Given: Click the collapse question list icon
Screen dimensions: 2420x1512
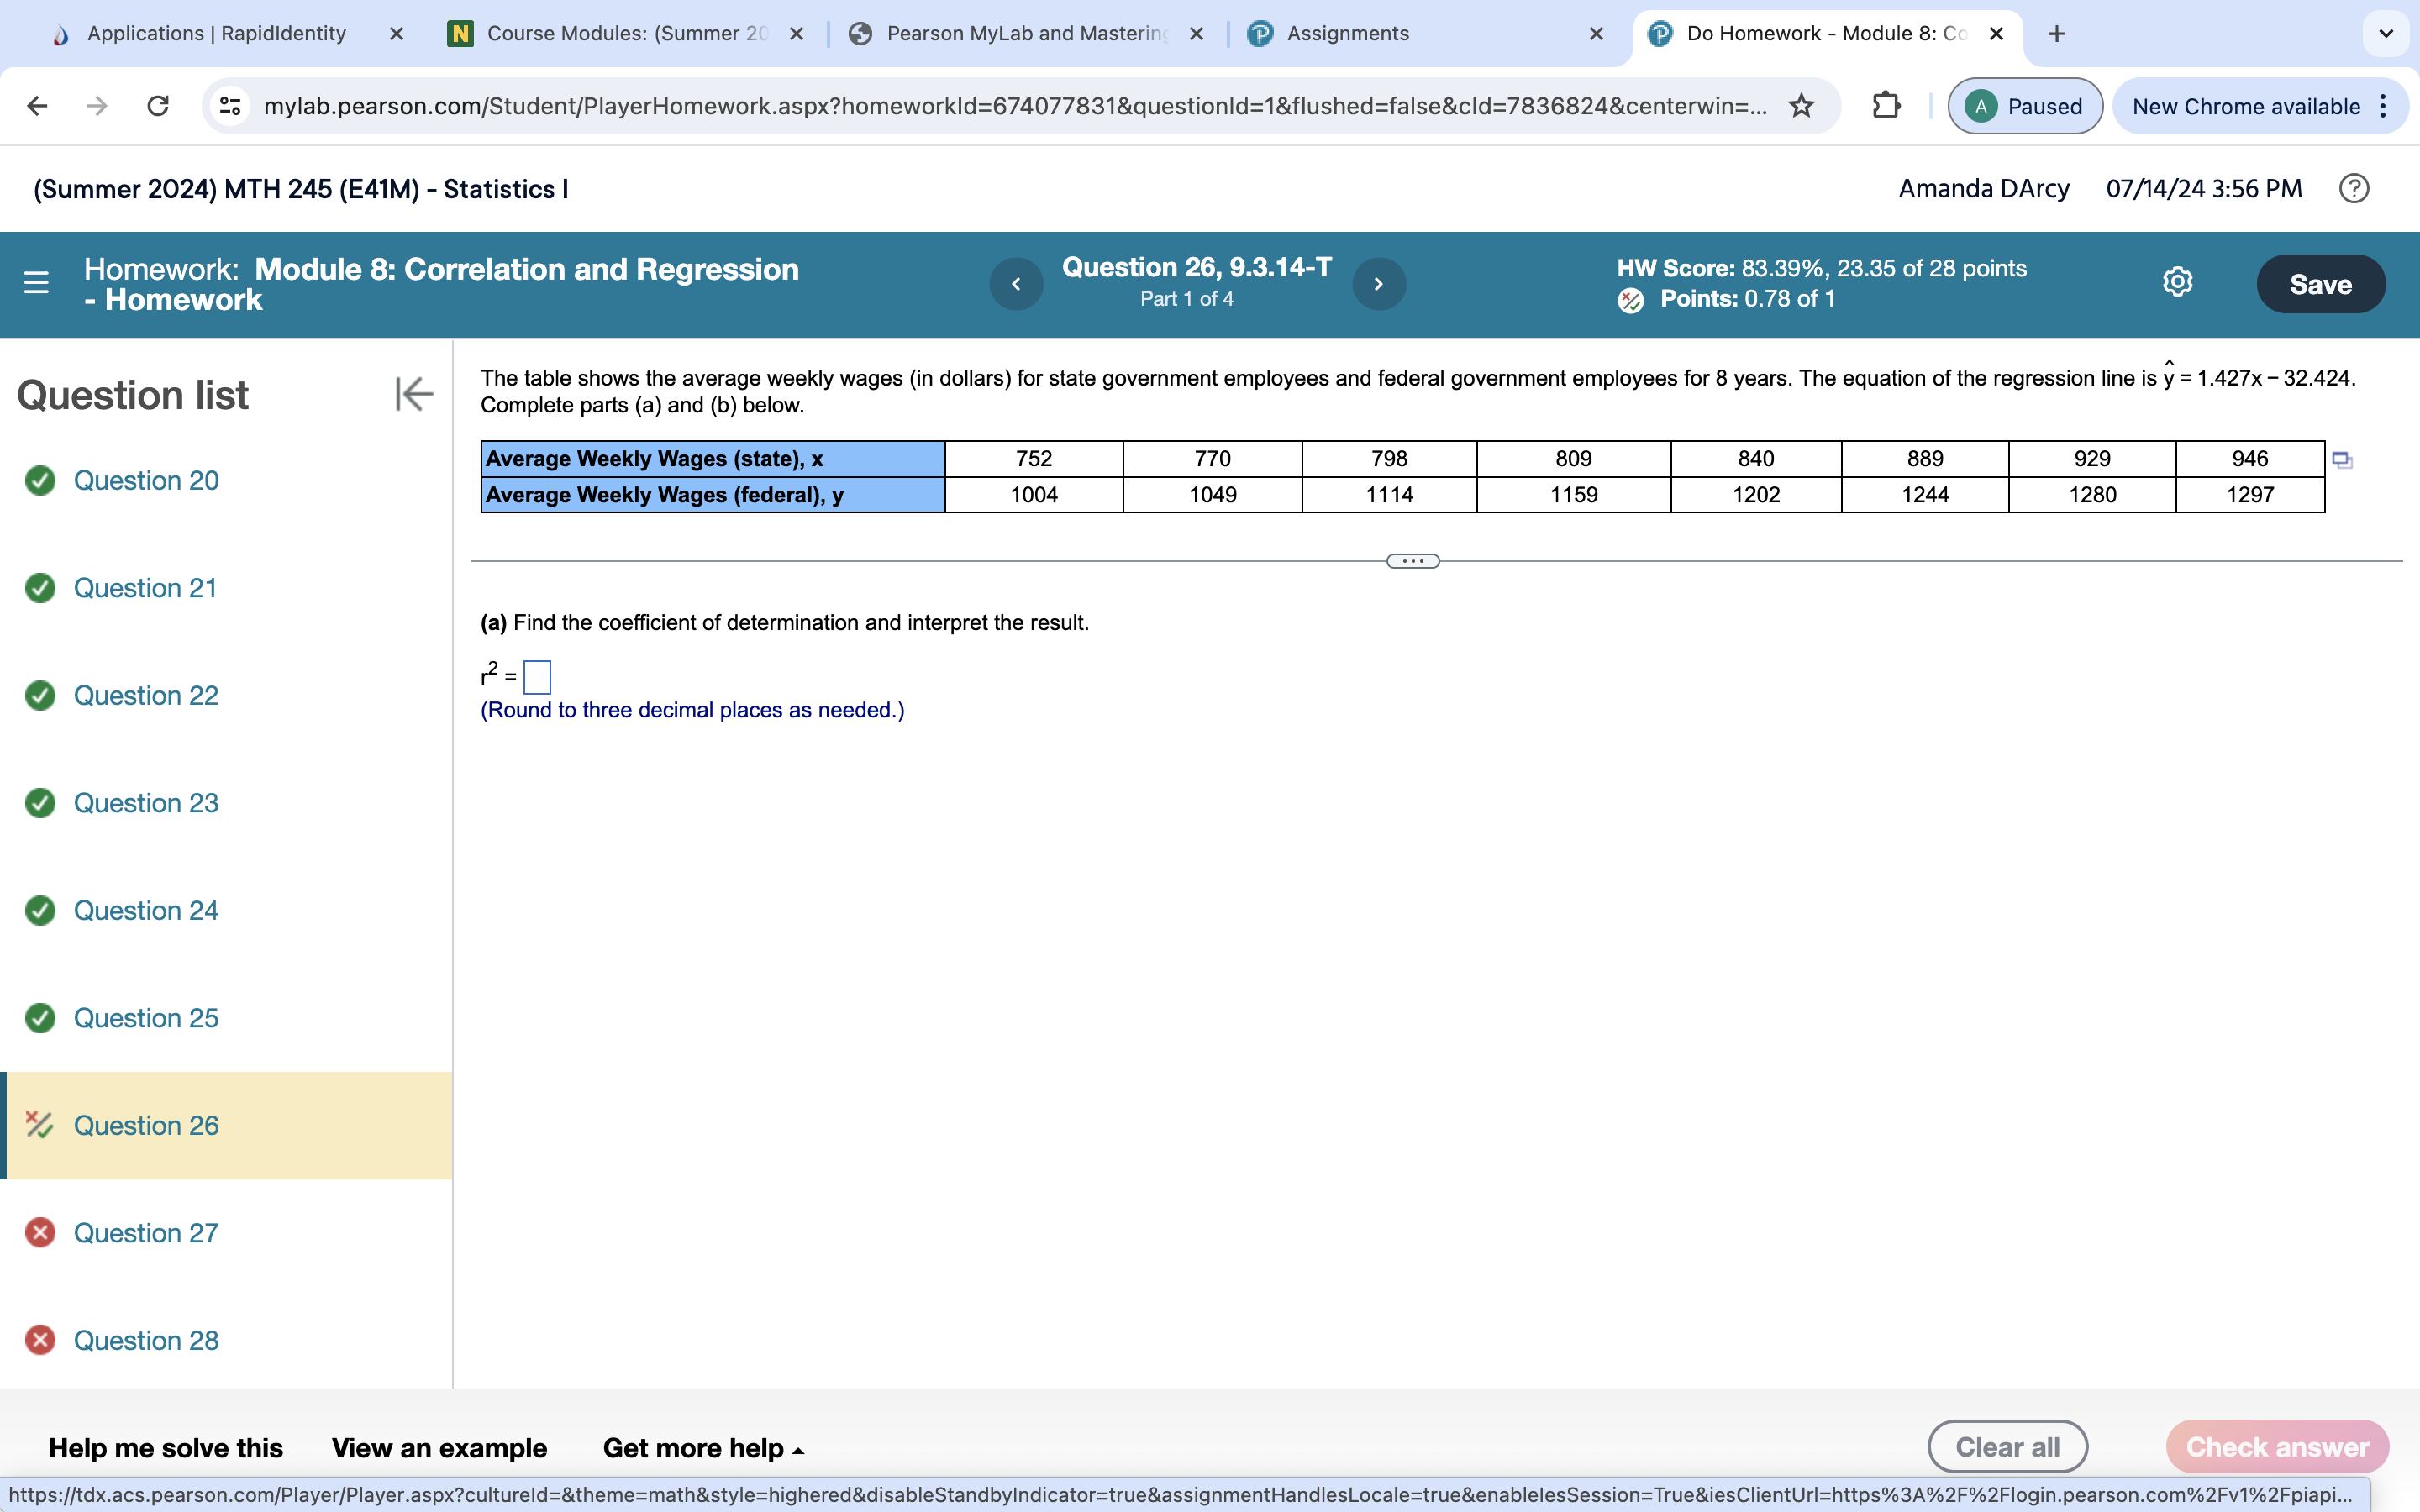Looking at the screenshot, I should tap(413, 396).
